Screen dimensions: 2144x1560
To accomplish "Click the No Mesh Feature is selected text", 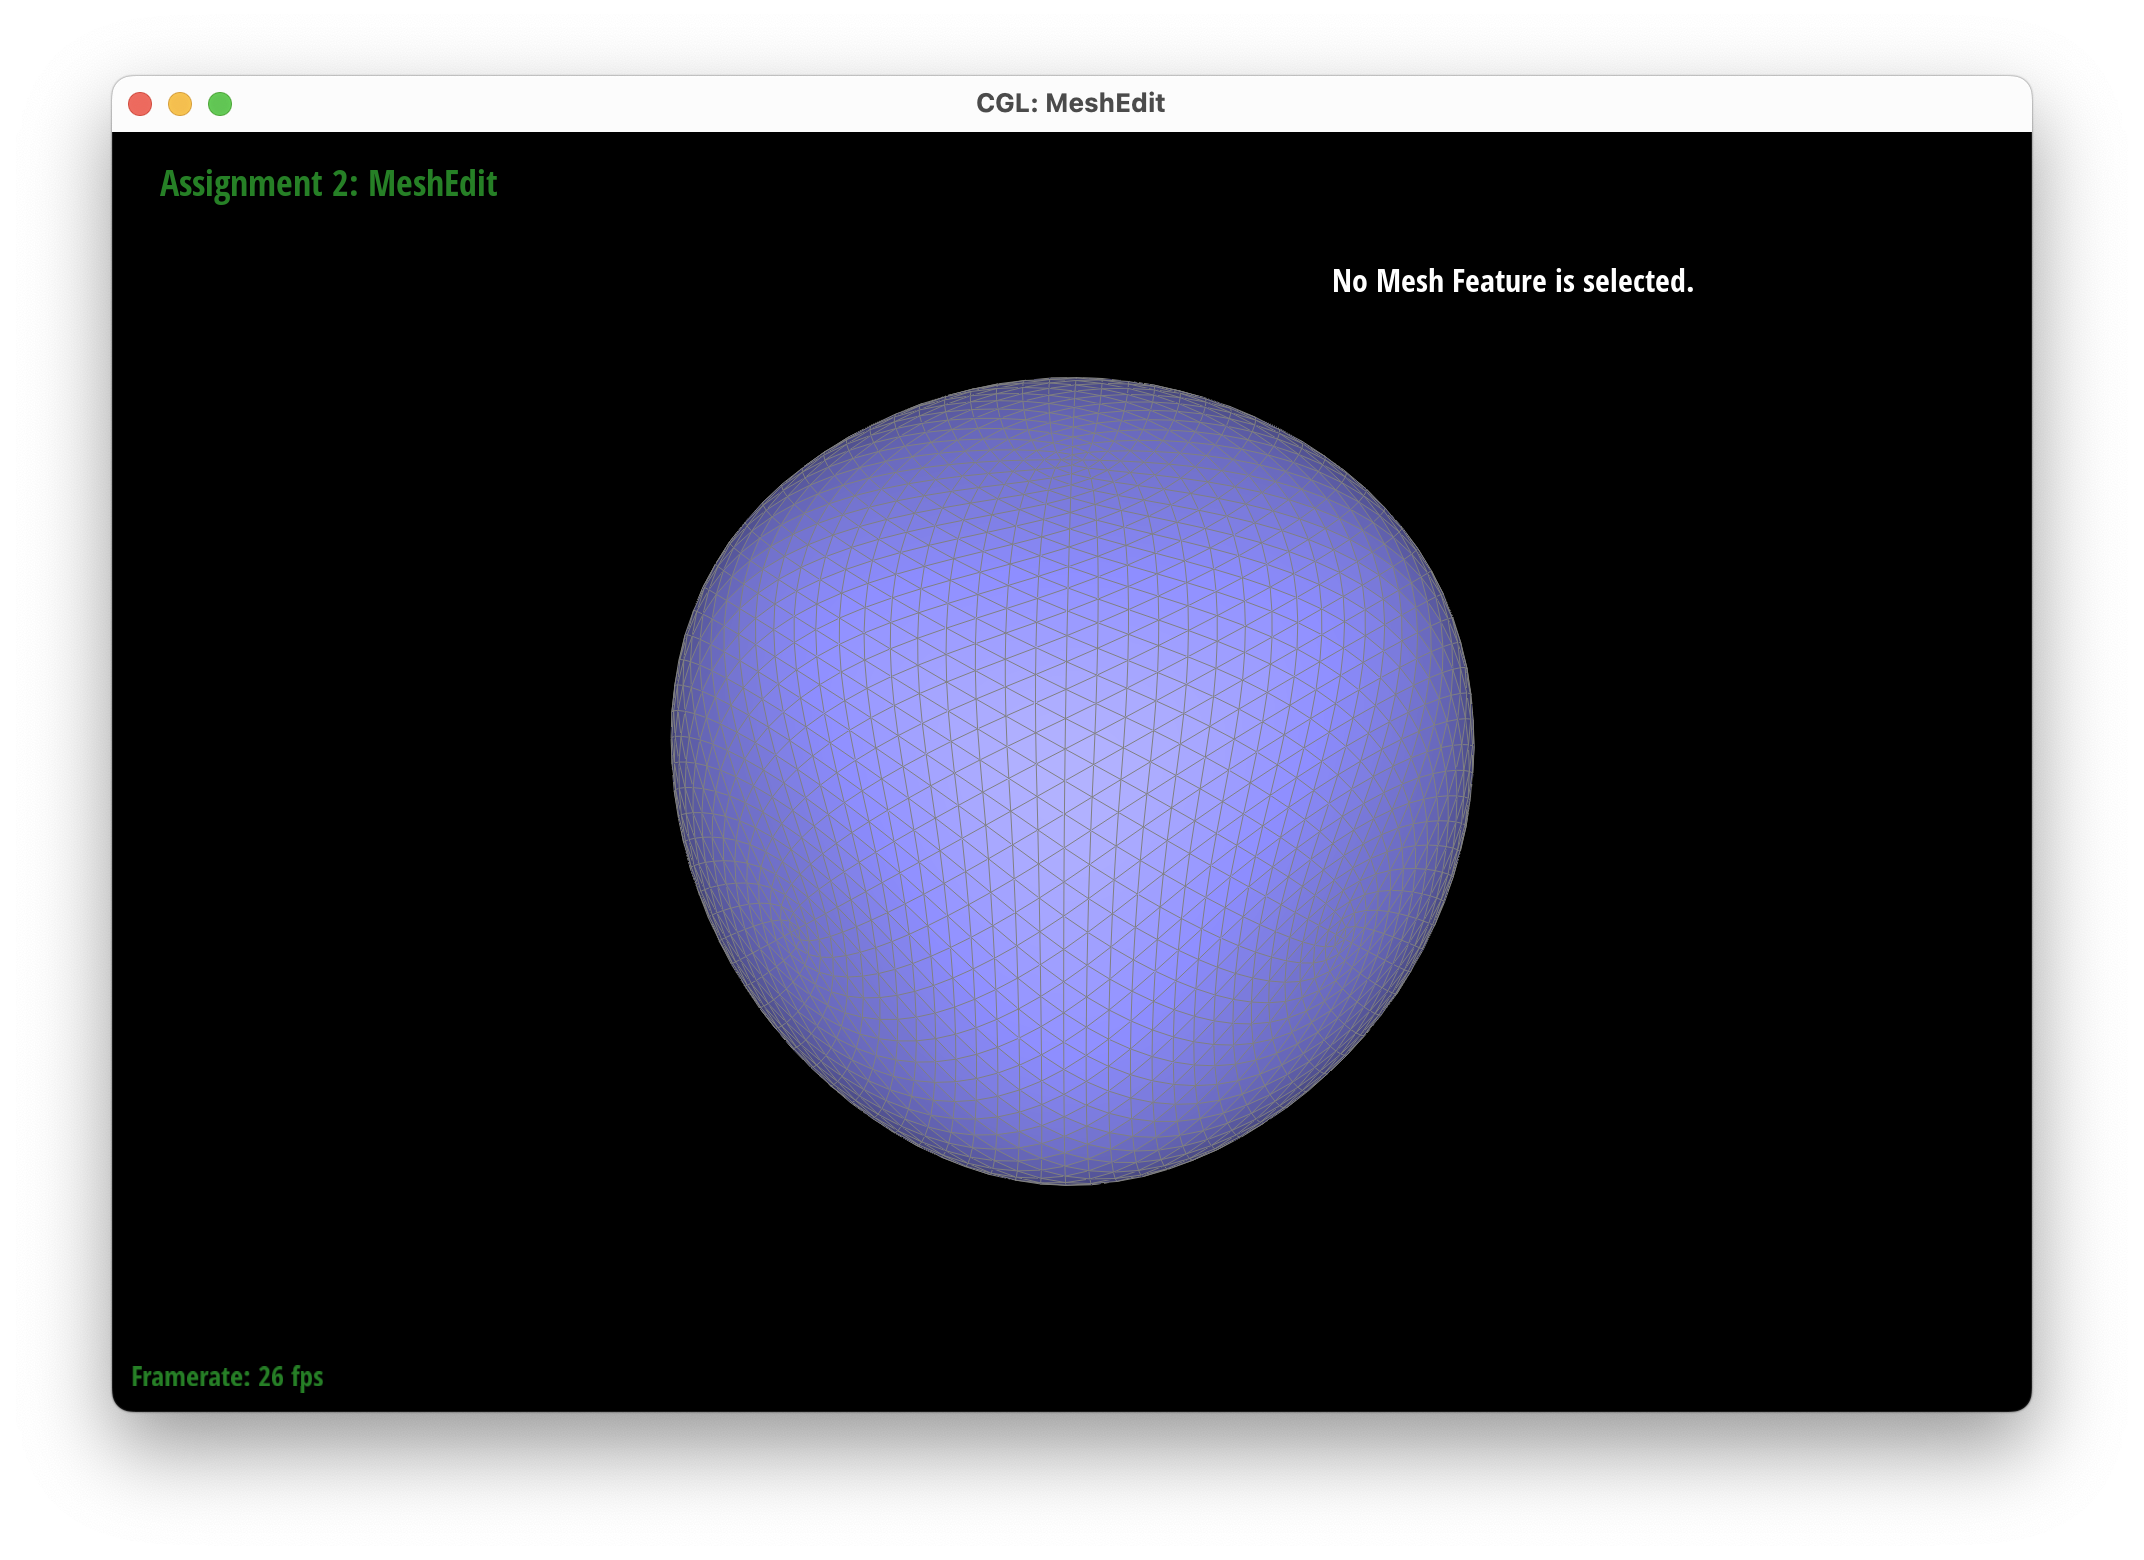I will tap(1513, 282).
